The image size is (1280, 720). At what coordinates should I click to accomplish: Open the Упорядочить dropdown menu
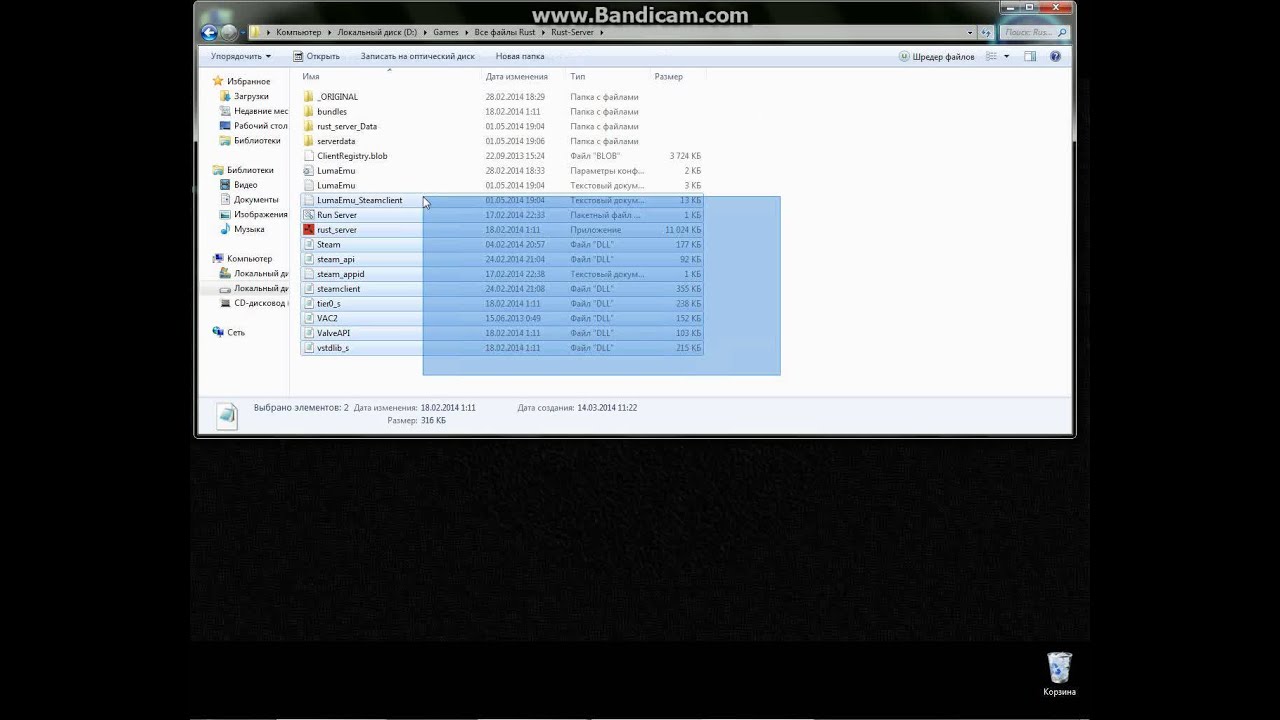pyautogui.click(x=240, y=56)
